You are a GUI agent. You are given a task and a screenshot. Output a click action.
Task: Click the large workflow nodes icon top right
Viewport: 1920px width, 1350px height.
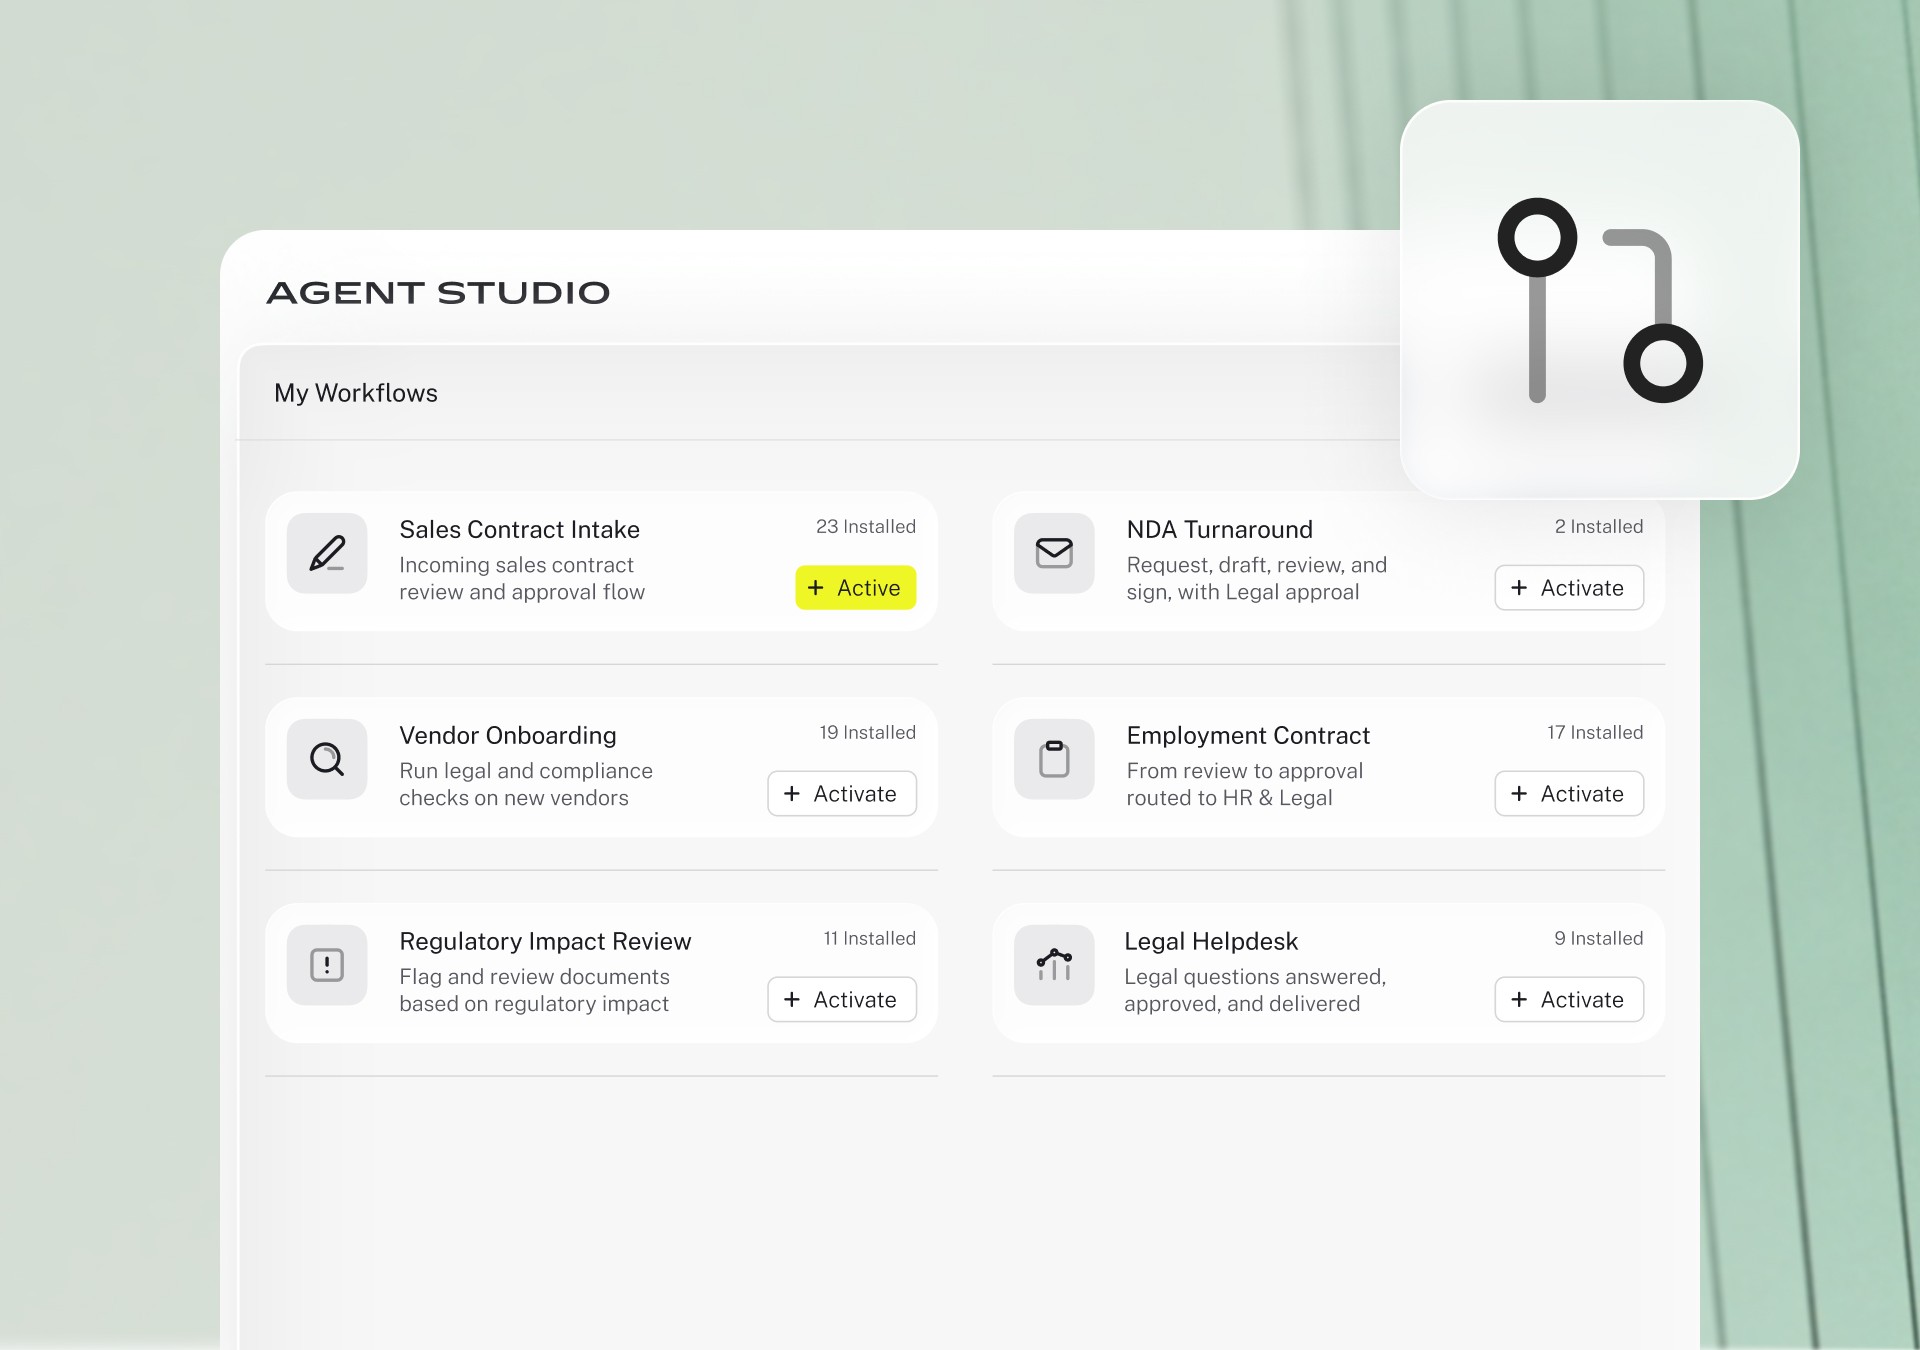click(x=1598, y=300)
